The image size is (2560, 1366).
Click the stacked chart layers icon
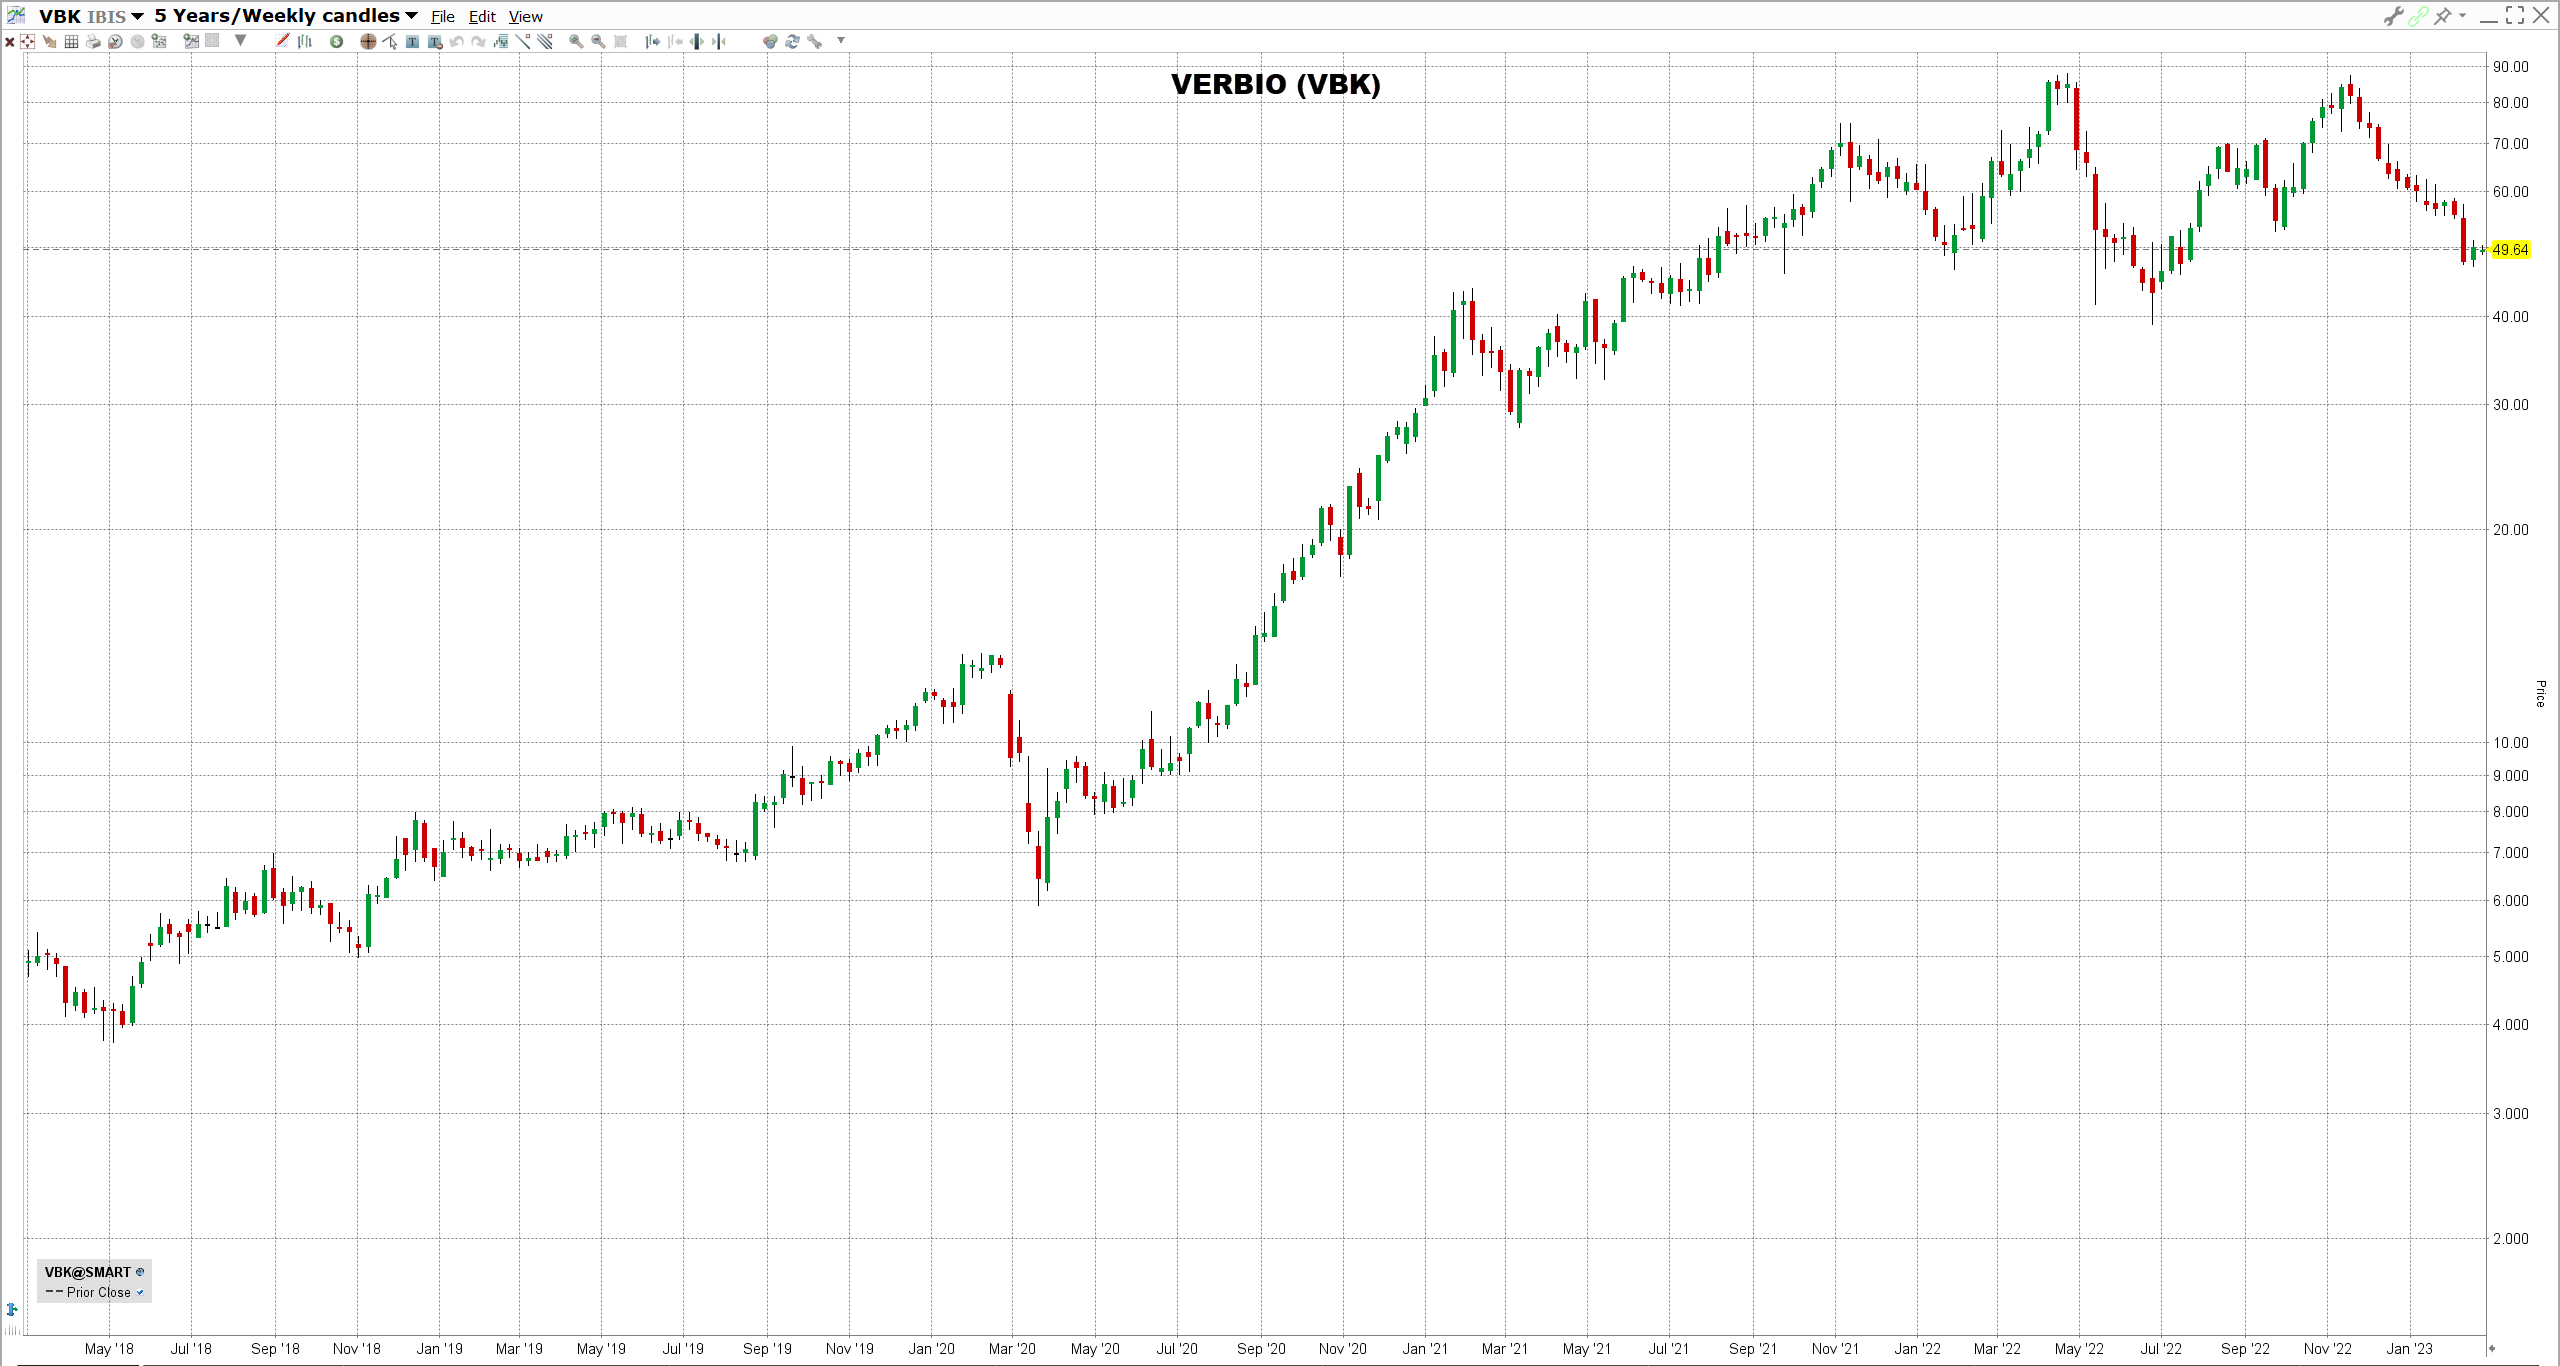click(x=501, y=42)
